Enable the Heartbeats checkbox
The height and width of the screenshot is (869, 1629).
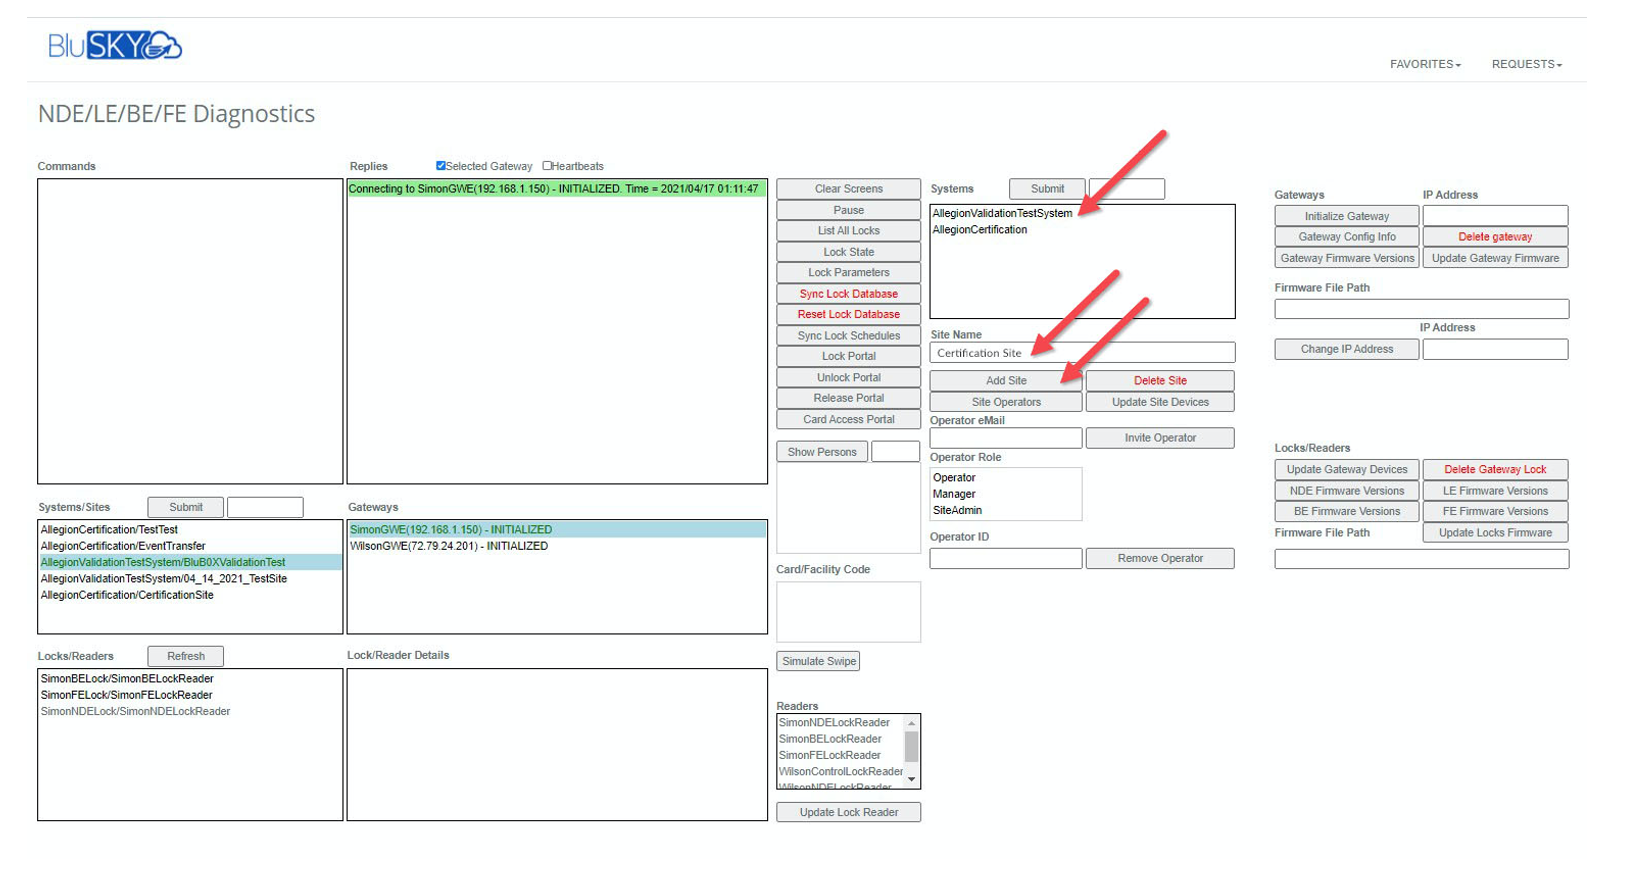tap(547, 166)
